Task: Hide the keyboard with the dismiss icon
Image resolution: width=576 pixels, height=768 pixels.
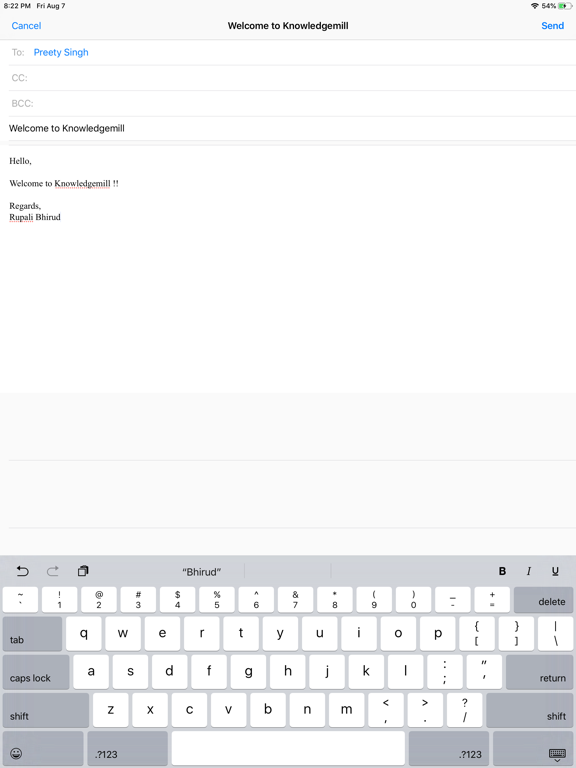Action: [x=533, y=748]
